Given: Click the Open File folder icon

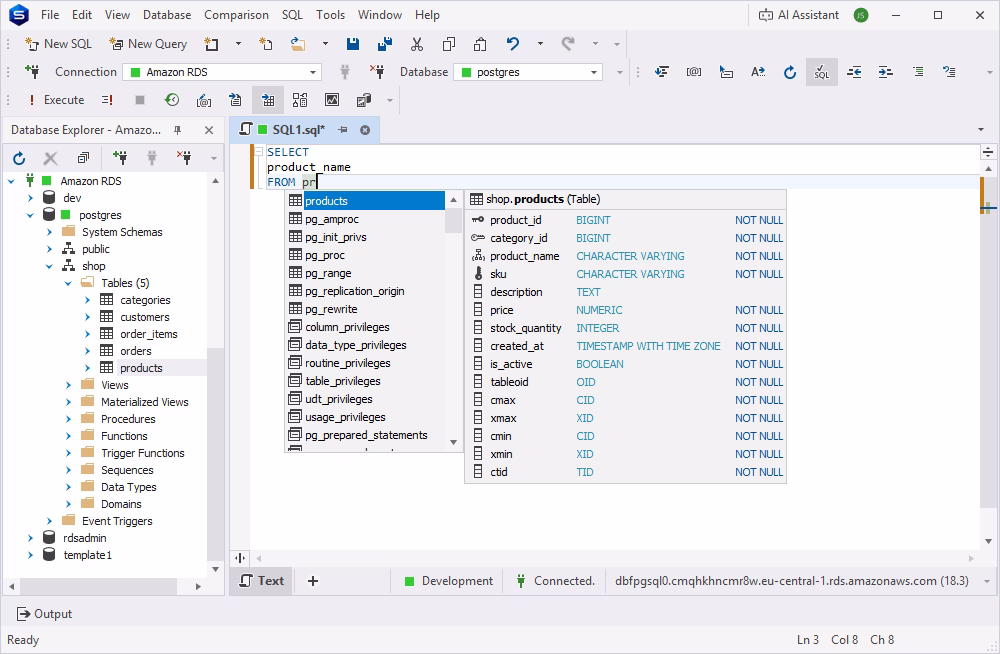Looking at the screenshot, I should point(297,44).
